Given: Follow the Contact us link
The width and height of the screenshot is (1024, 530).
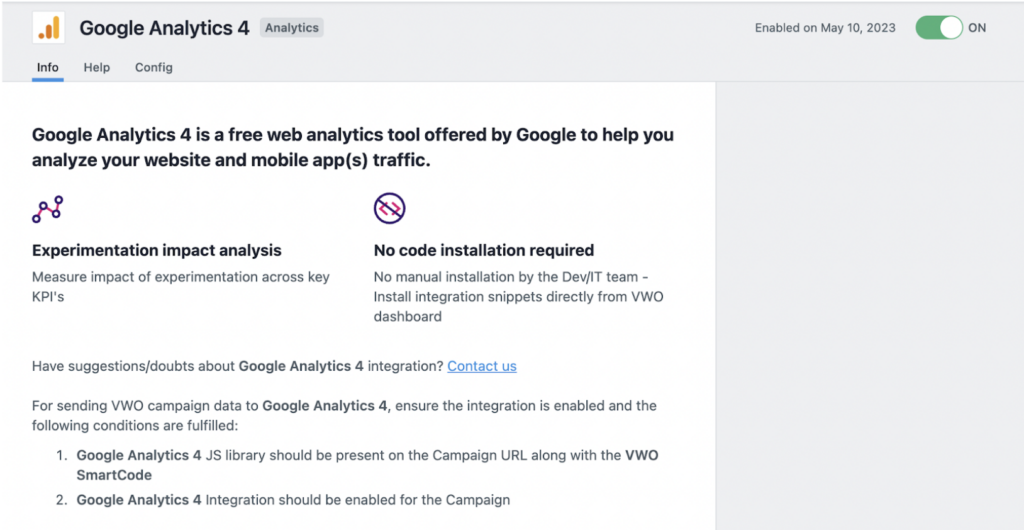Looking at the screenshot, I should click(x=482, y=366).
